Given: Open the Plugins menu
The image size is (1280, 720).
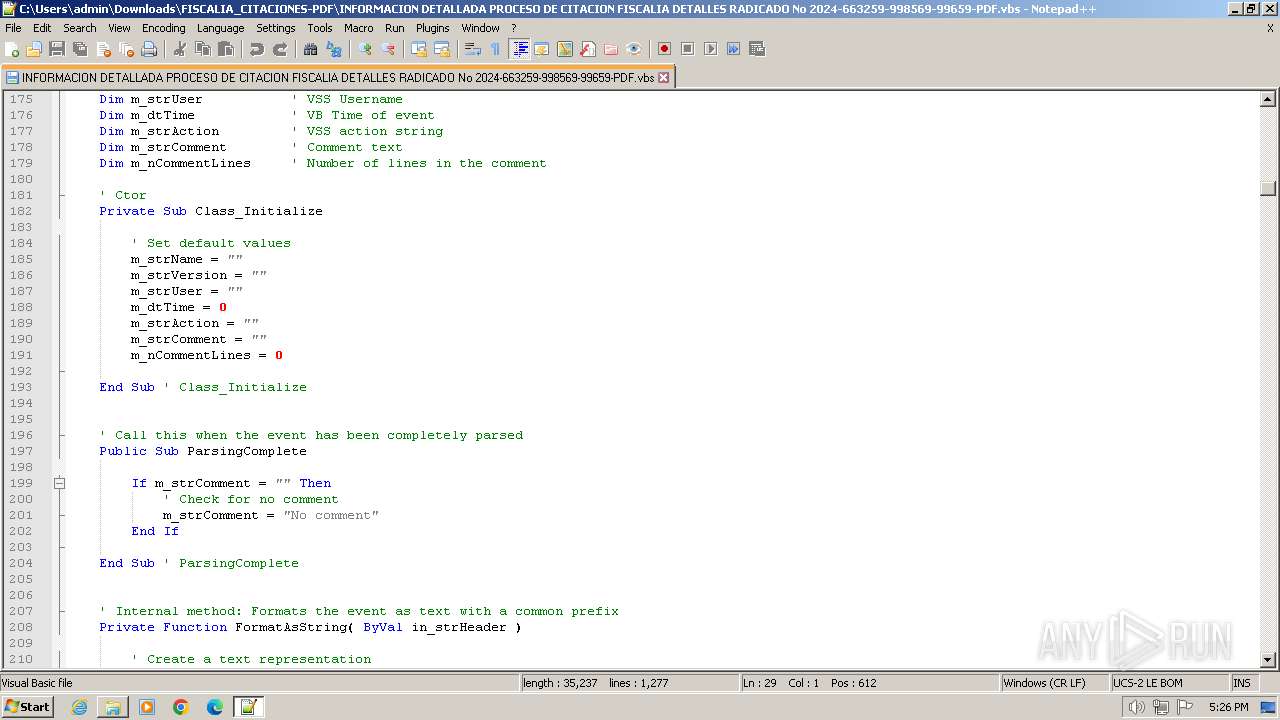Looking at the screenshot, I should pos(432,28).
